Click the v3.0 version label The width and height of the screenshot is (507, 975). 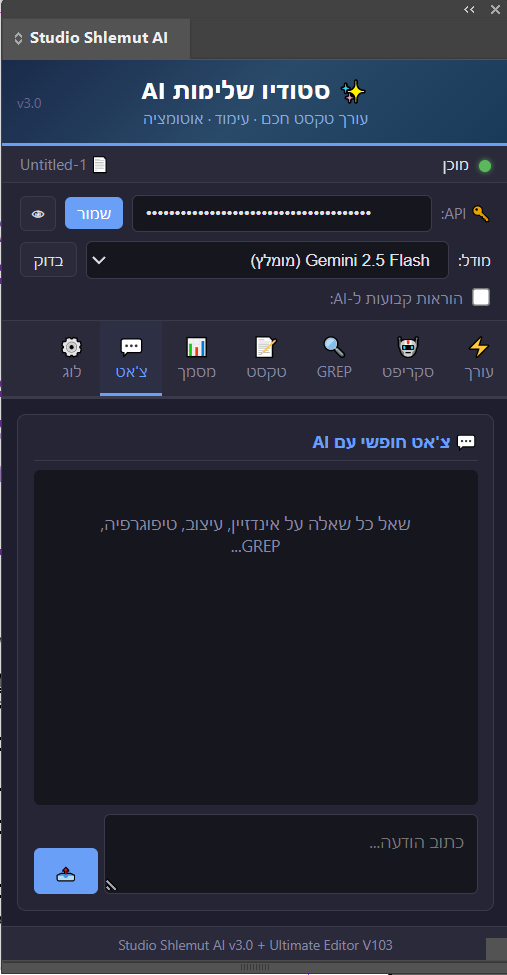click(x=29, y=103)
